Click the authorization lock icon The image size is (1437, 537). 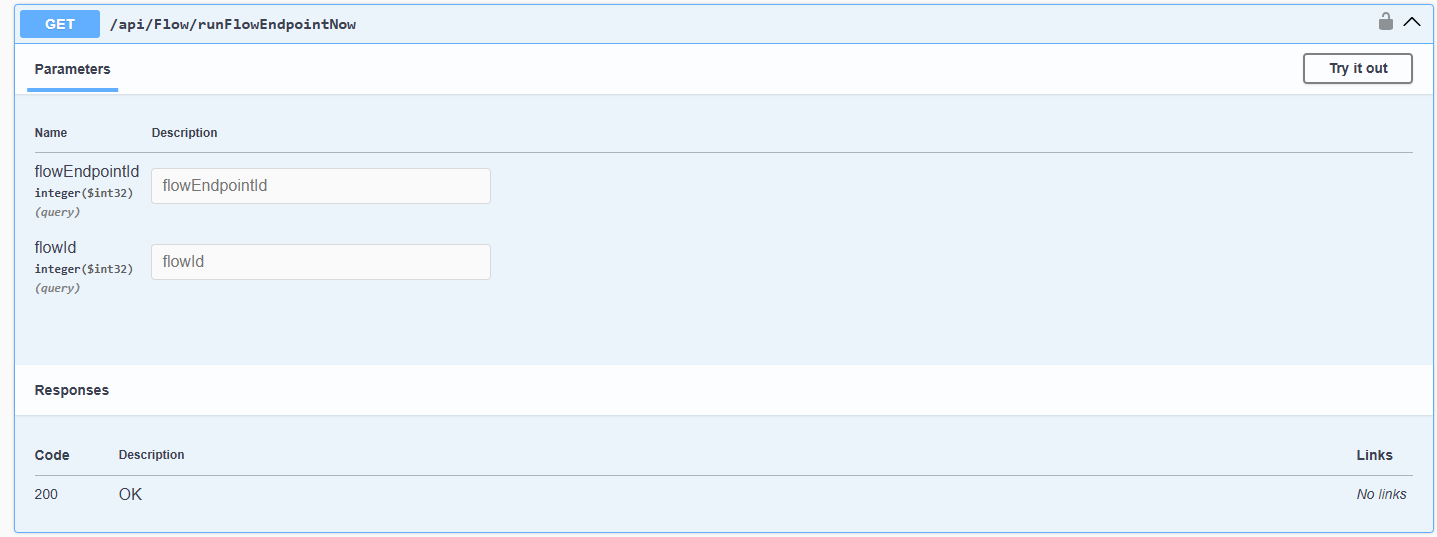pyautogui.click(x=1386, y=21)
